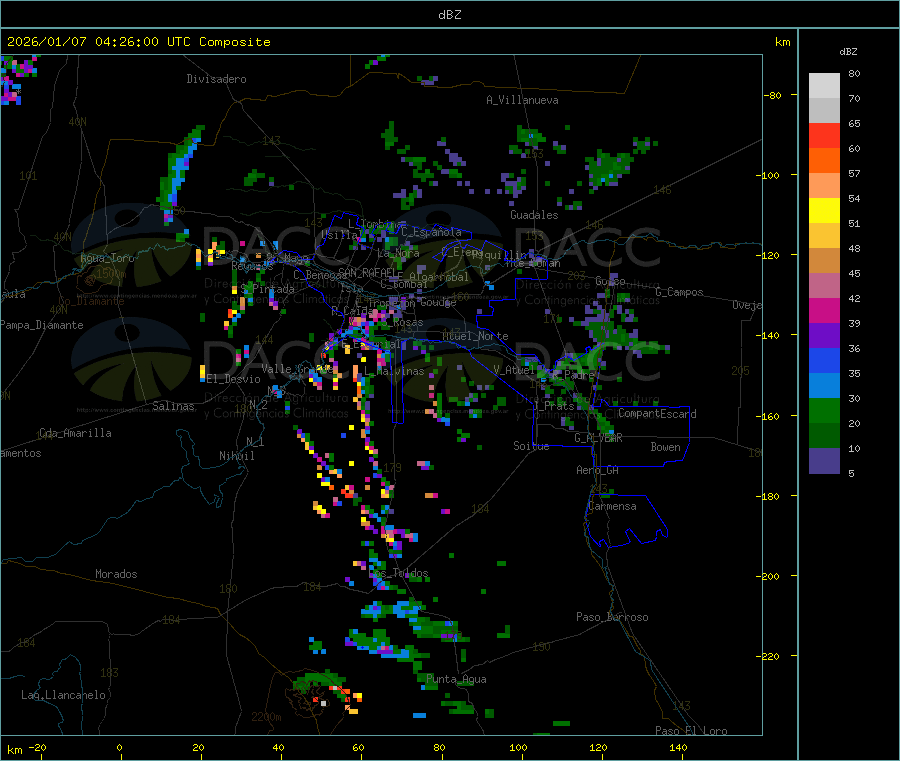Click the 'Soitue' map label
Screen dimensions: 900x761
531,446
